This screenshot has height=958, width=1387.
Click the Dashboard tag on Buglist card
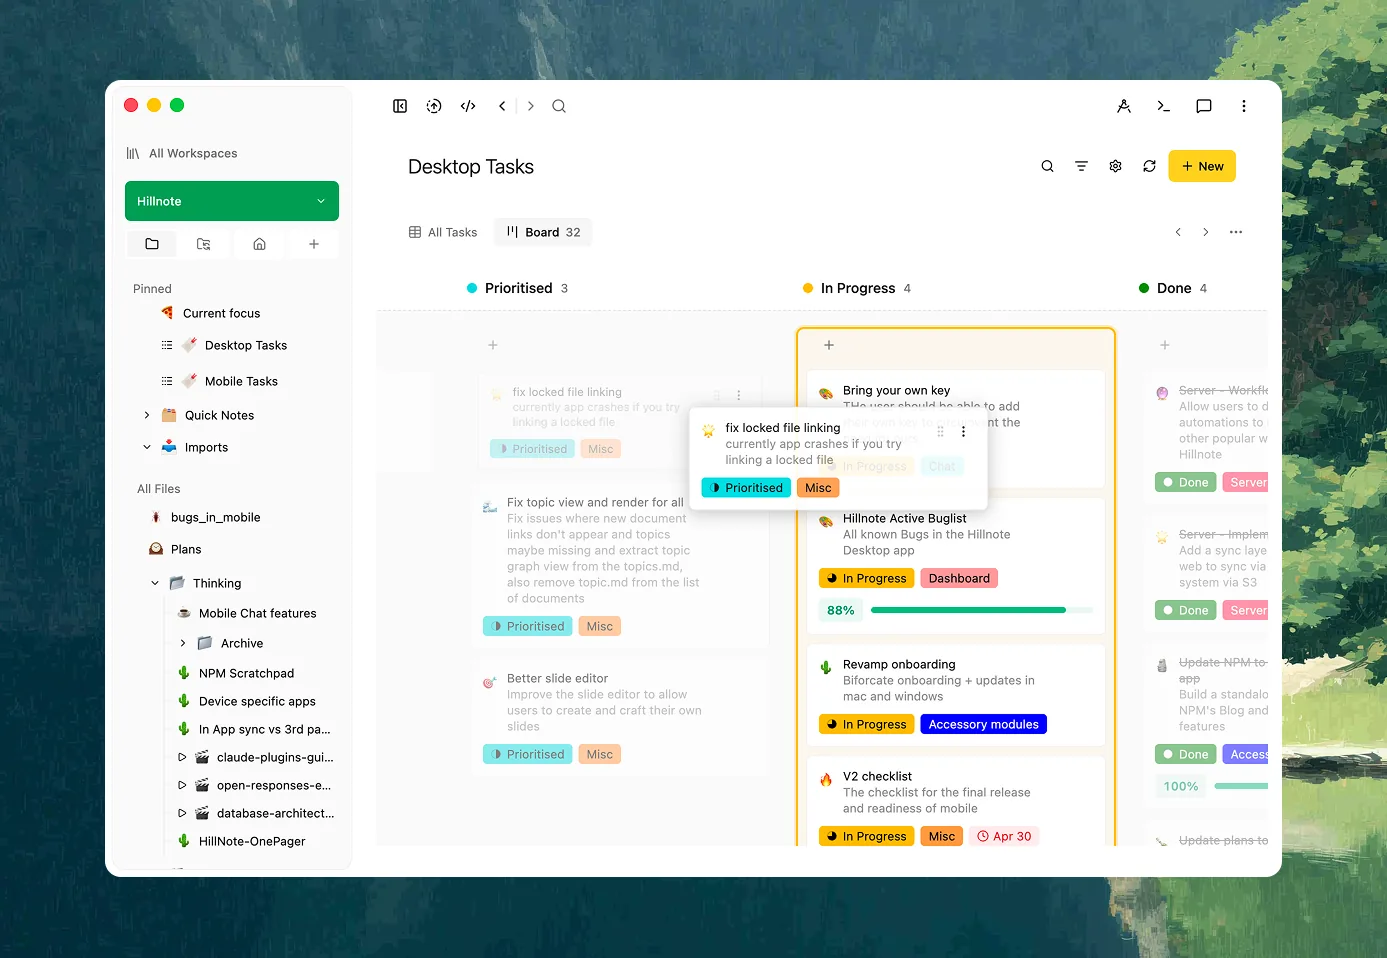(959, 578)
